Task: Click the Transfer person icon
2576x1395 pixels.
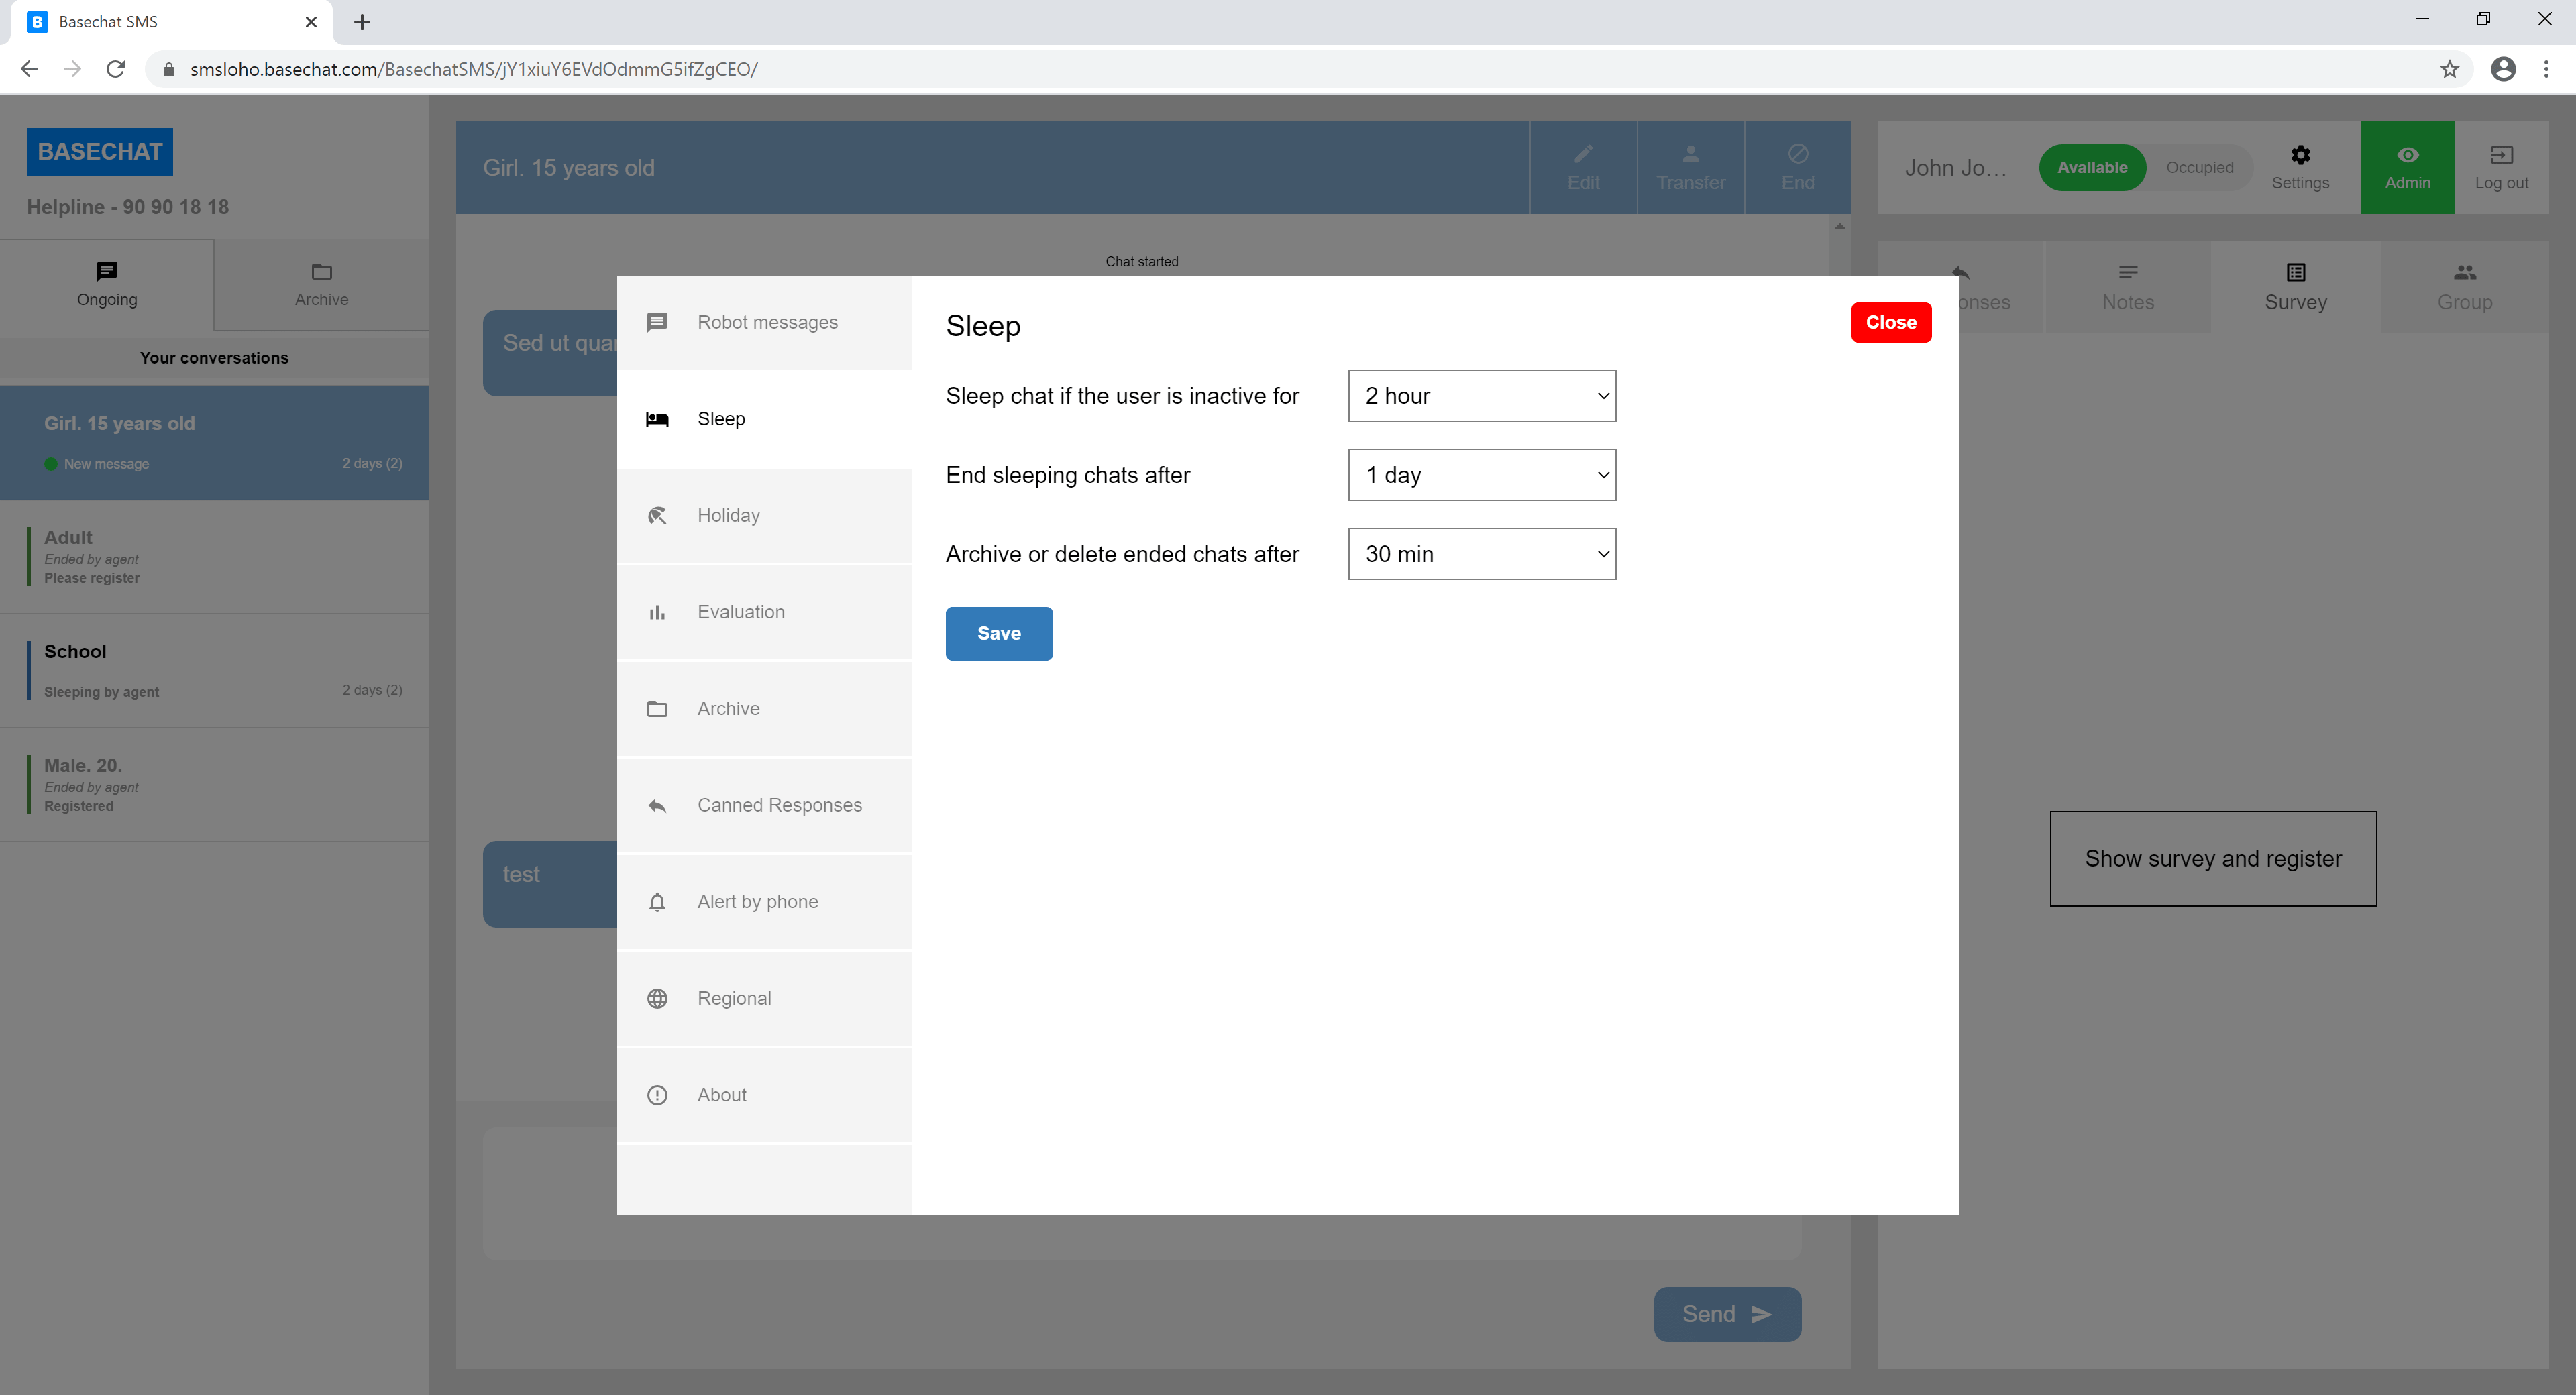Action: click(x=1690, y=154)
